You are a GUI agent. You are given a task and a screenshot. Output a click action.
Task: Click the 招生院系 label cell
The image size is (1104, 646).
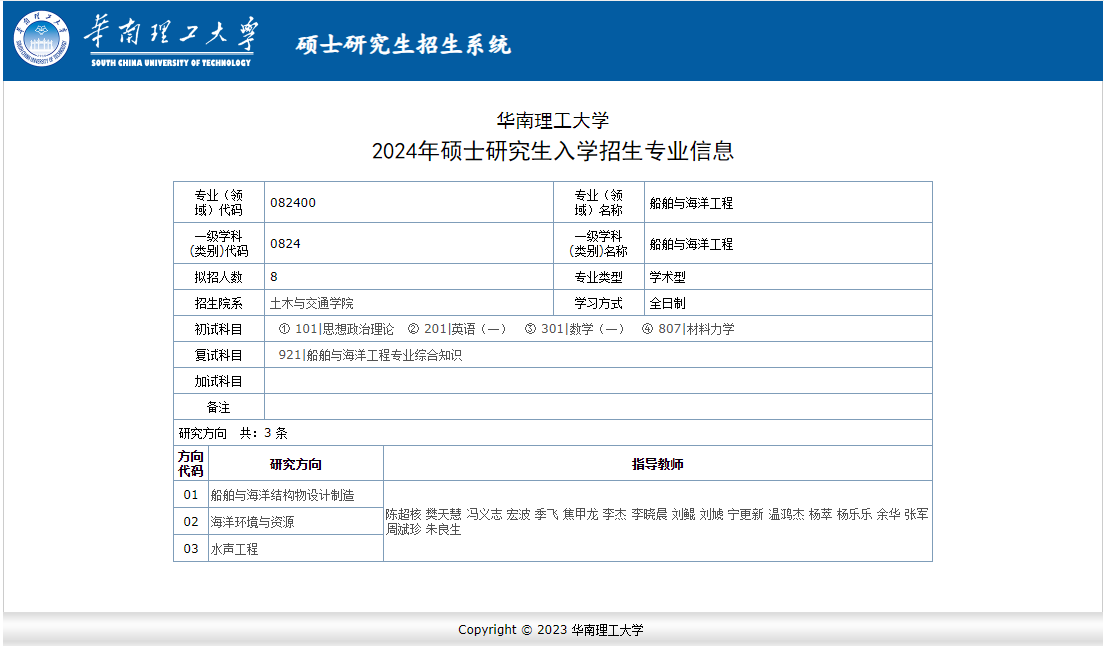219,303
